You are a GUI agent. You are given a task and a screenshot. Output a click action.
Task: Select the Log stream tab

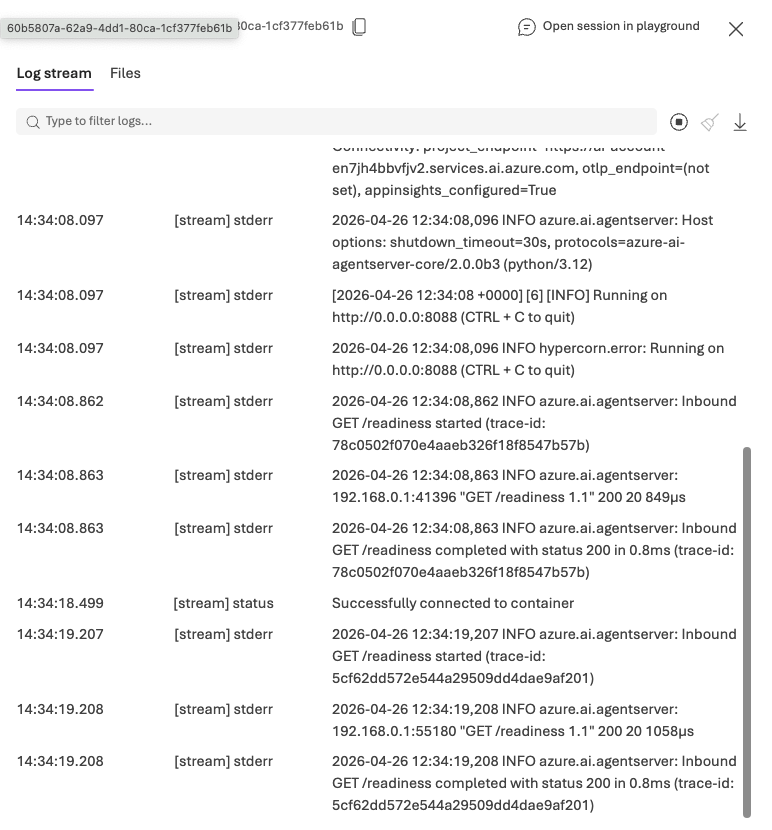(54, 73)
